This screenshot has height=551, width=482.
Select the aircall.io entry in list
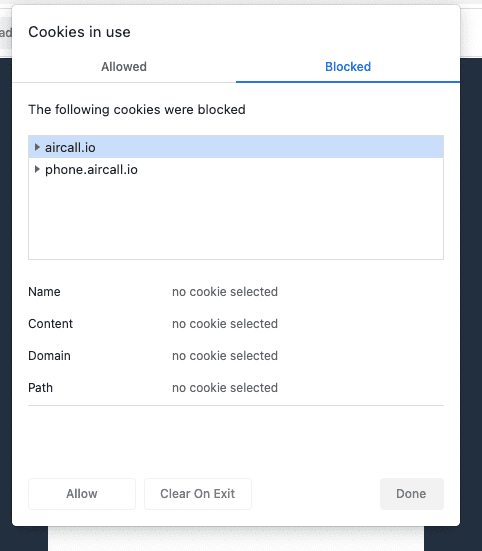point(236,147)
